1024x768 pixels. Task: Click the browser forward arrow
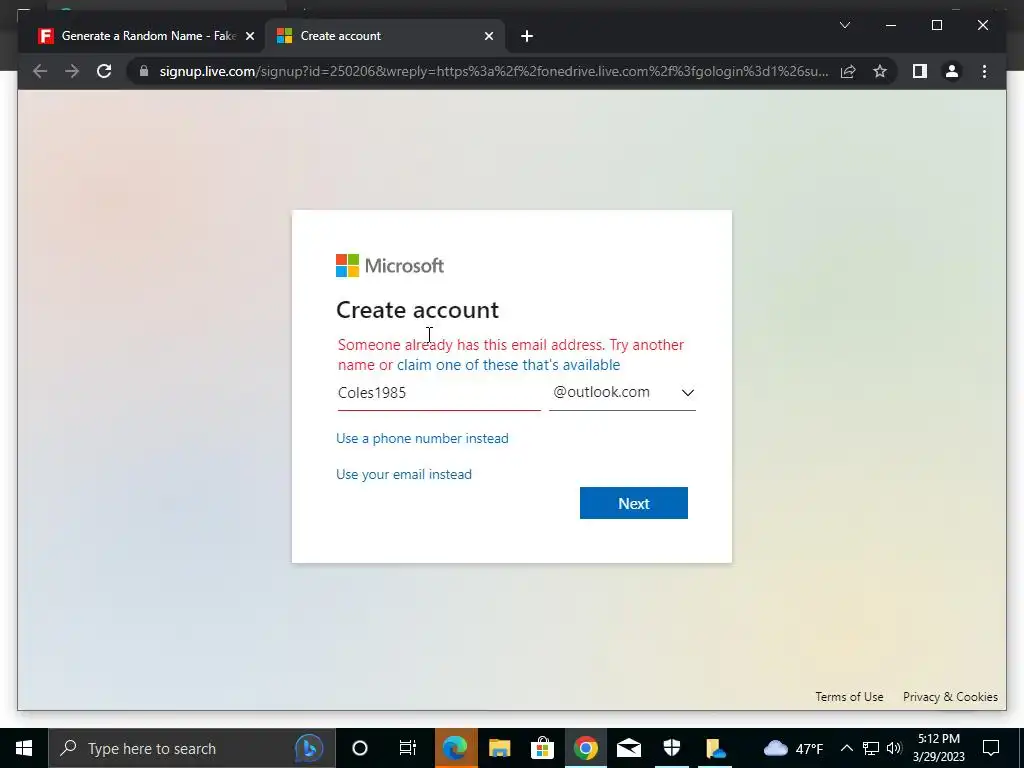point(72,71)
